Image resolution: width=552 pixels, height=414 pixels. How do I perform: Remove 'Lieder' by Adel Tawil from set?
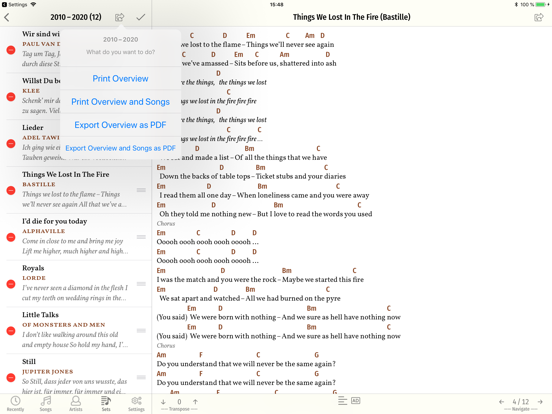11,144
